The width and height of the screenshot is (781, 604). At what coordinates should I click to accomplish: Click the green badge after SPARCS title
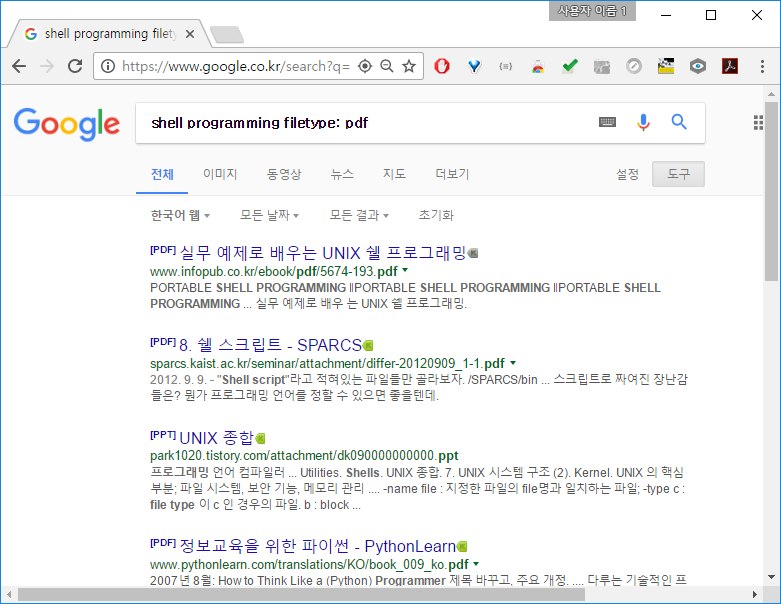(x=368, y=345)
